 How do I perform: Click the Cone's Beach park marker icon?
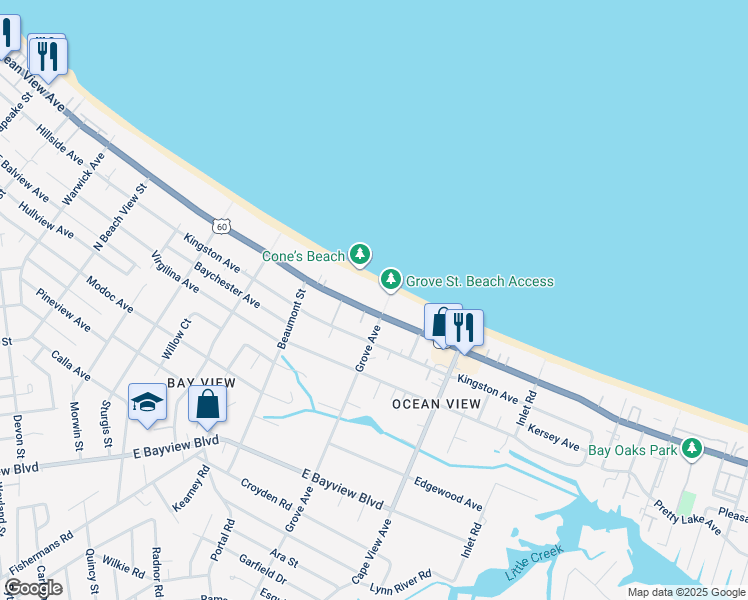click(360, 254)
